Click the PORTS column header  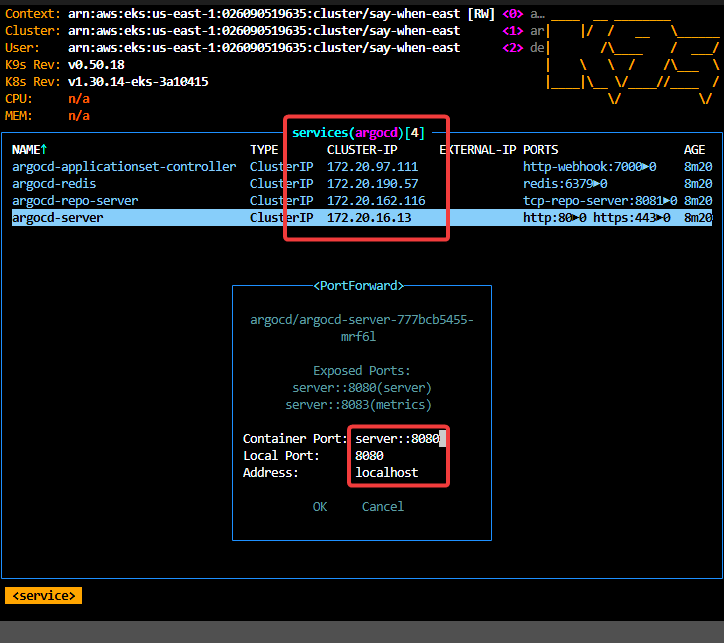(x=541, y=150)
